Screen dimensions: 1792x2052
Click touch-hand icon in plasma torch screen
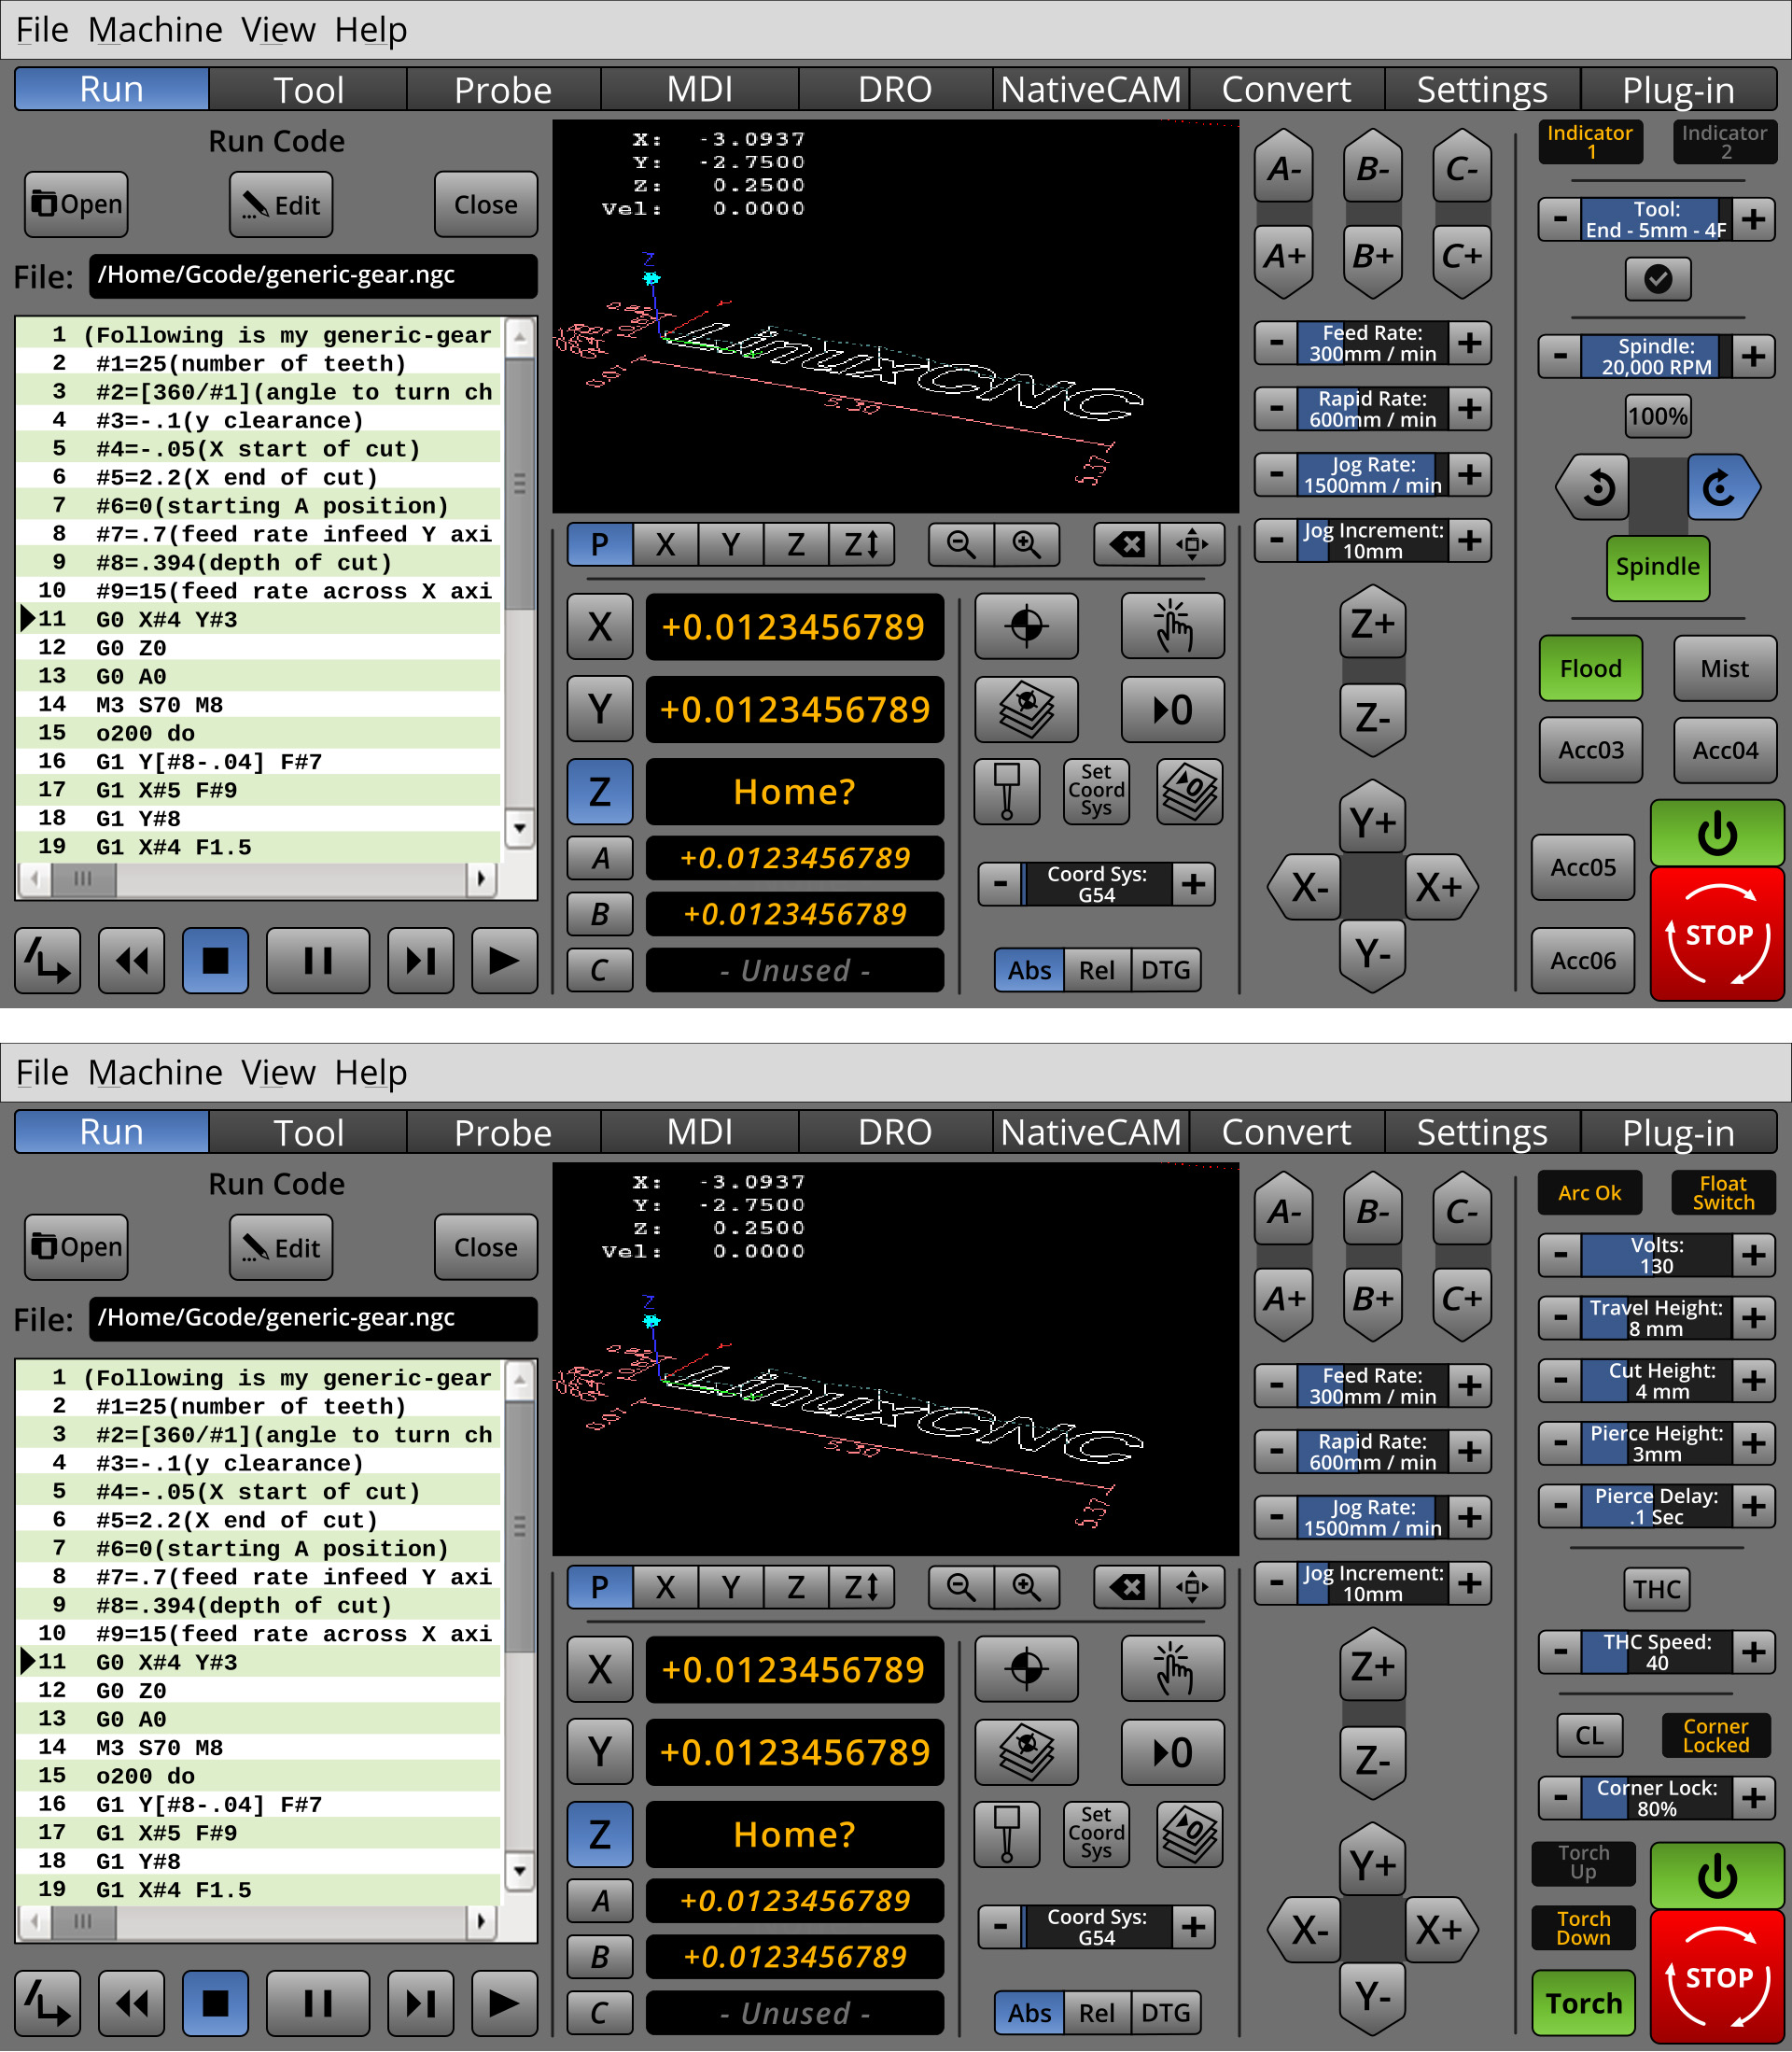tap(1172, 1669)
